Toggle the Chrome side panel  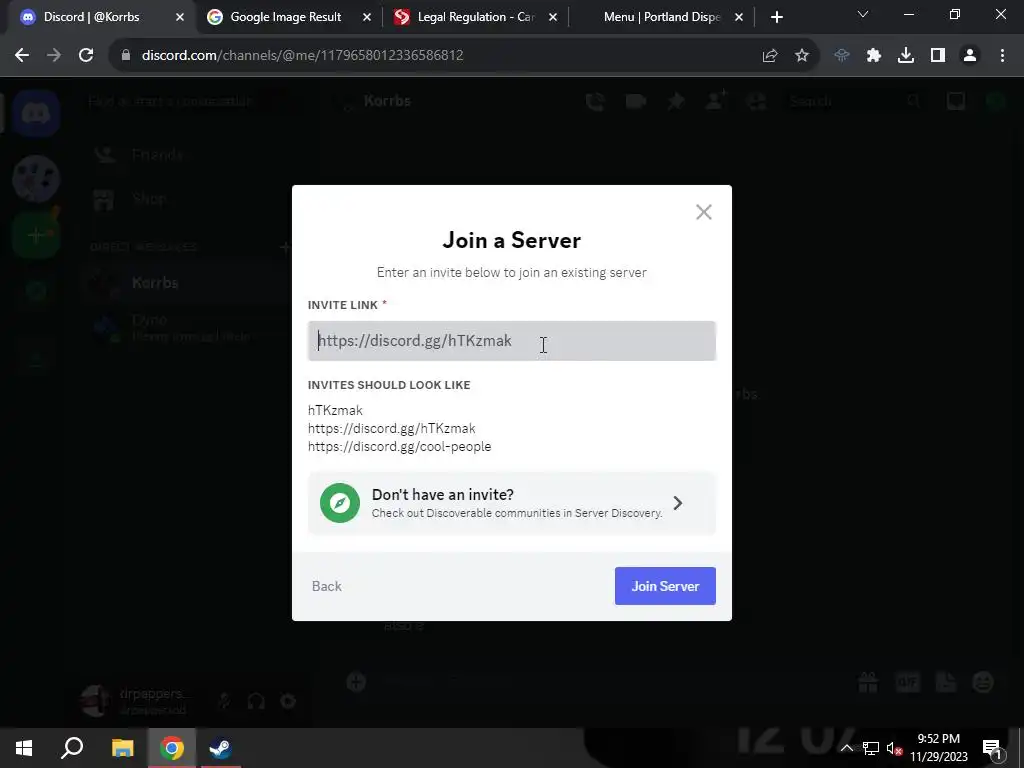938,55
